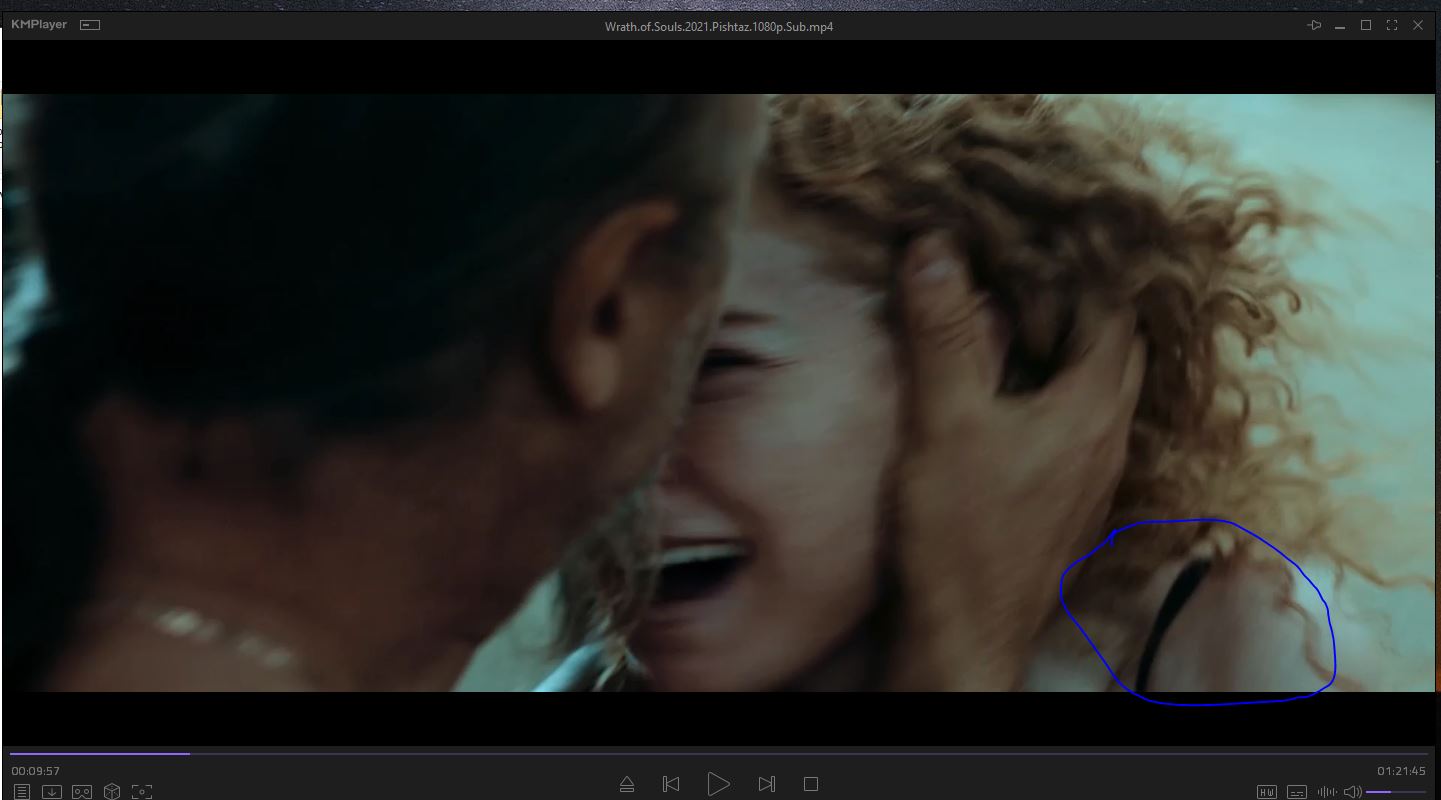1441x800 pixels.
Task: Skip to the previous track
Action: tap(671, 784)
